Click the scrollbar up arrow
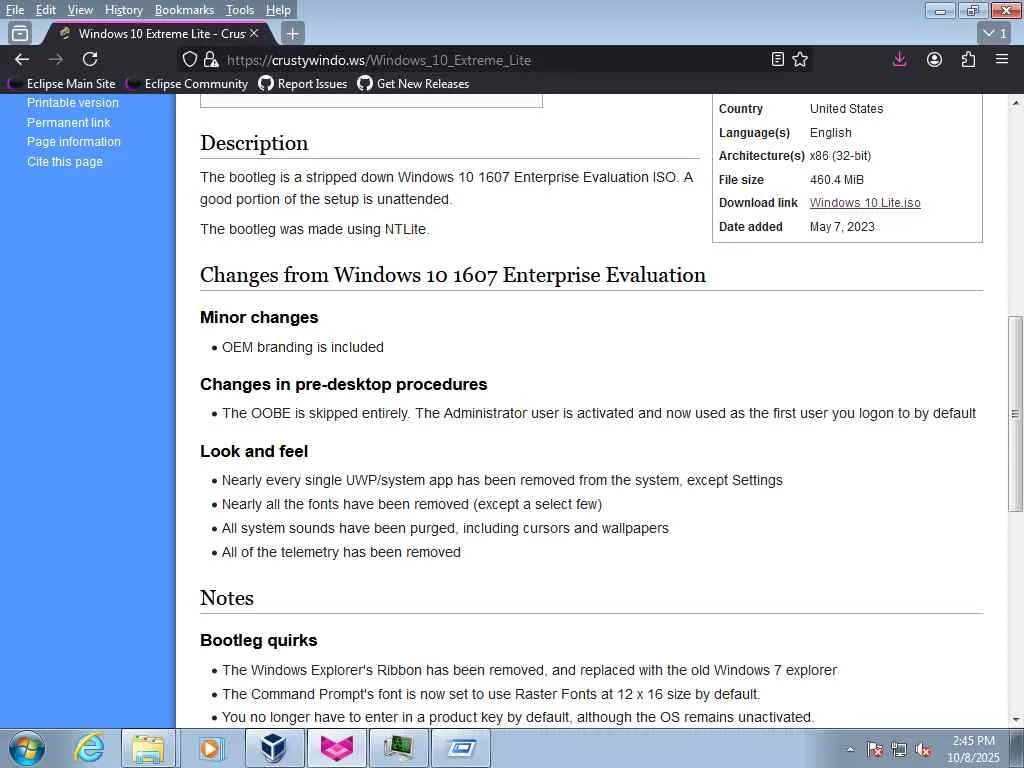Viewport: 1024px width, 768px height. (1015, 103)
